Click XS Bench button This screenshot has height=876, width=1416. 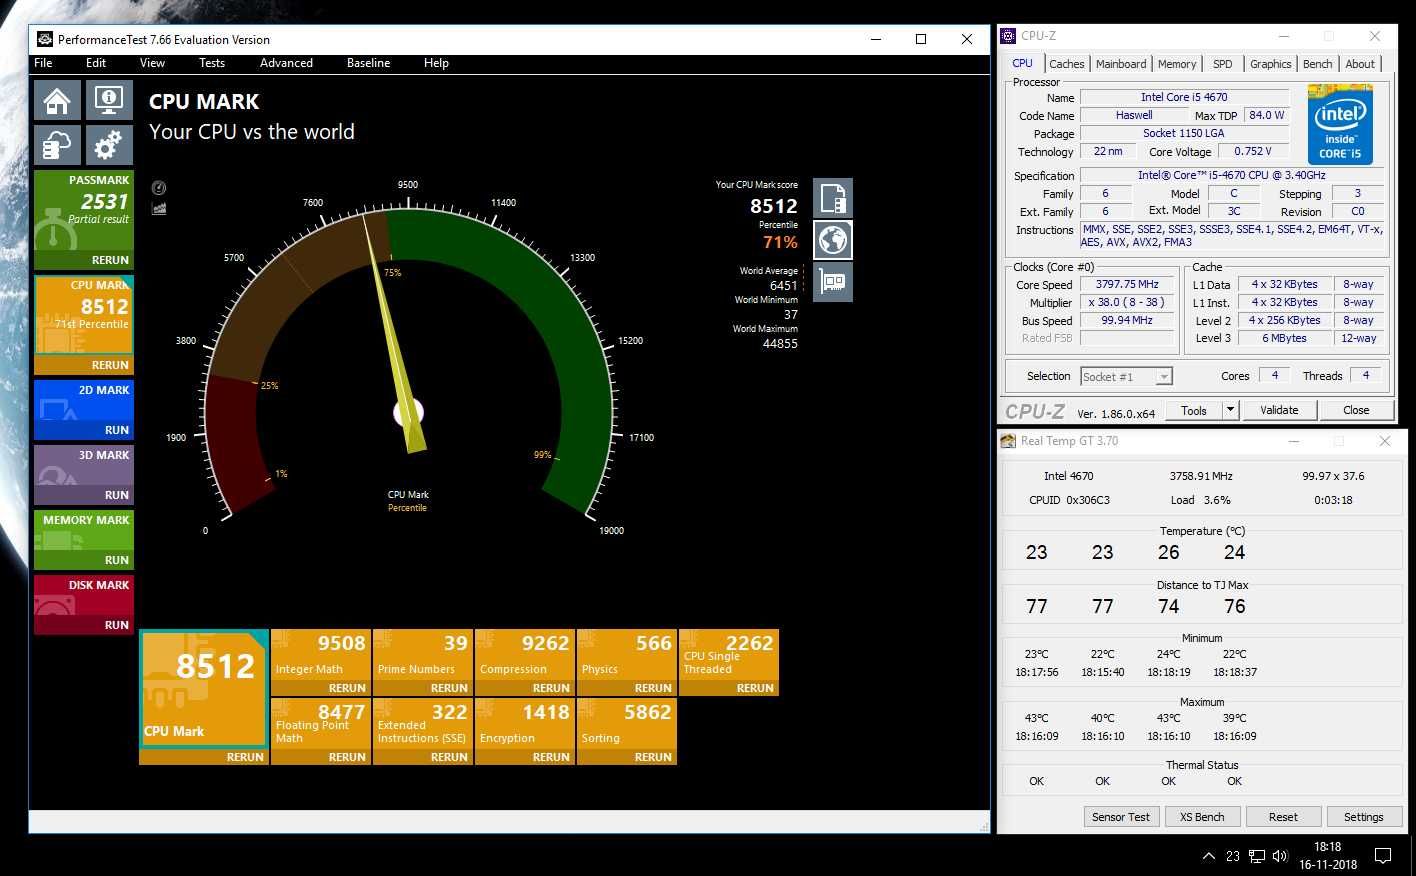pos(1202,817)
